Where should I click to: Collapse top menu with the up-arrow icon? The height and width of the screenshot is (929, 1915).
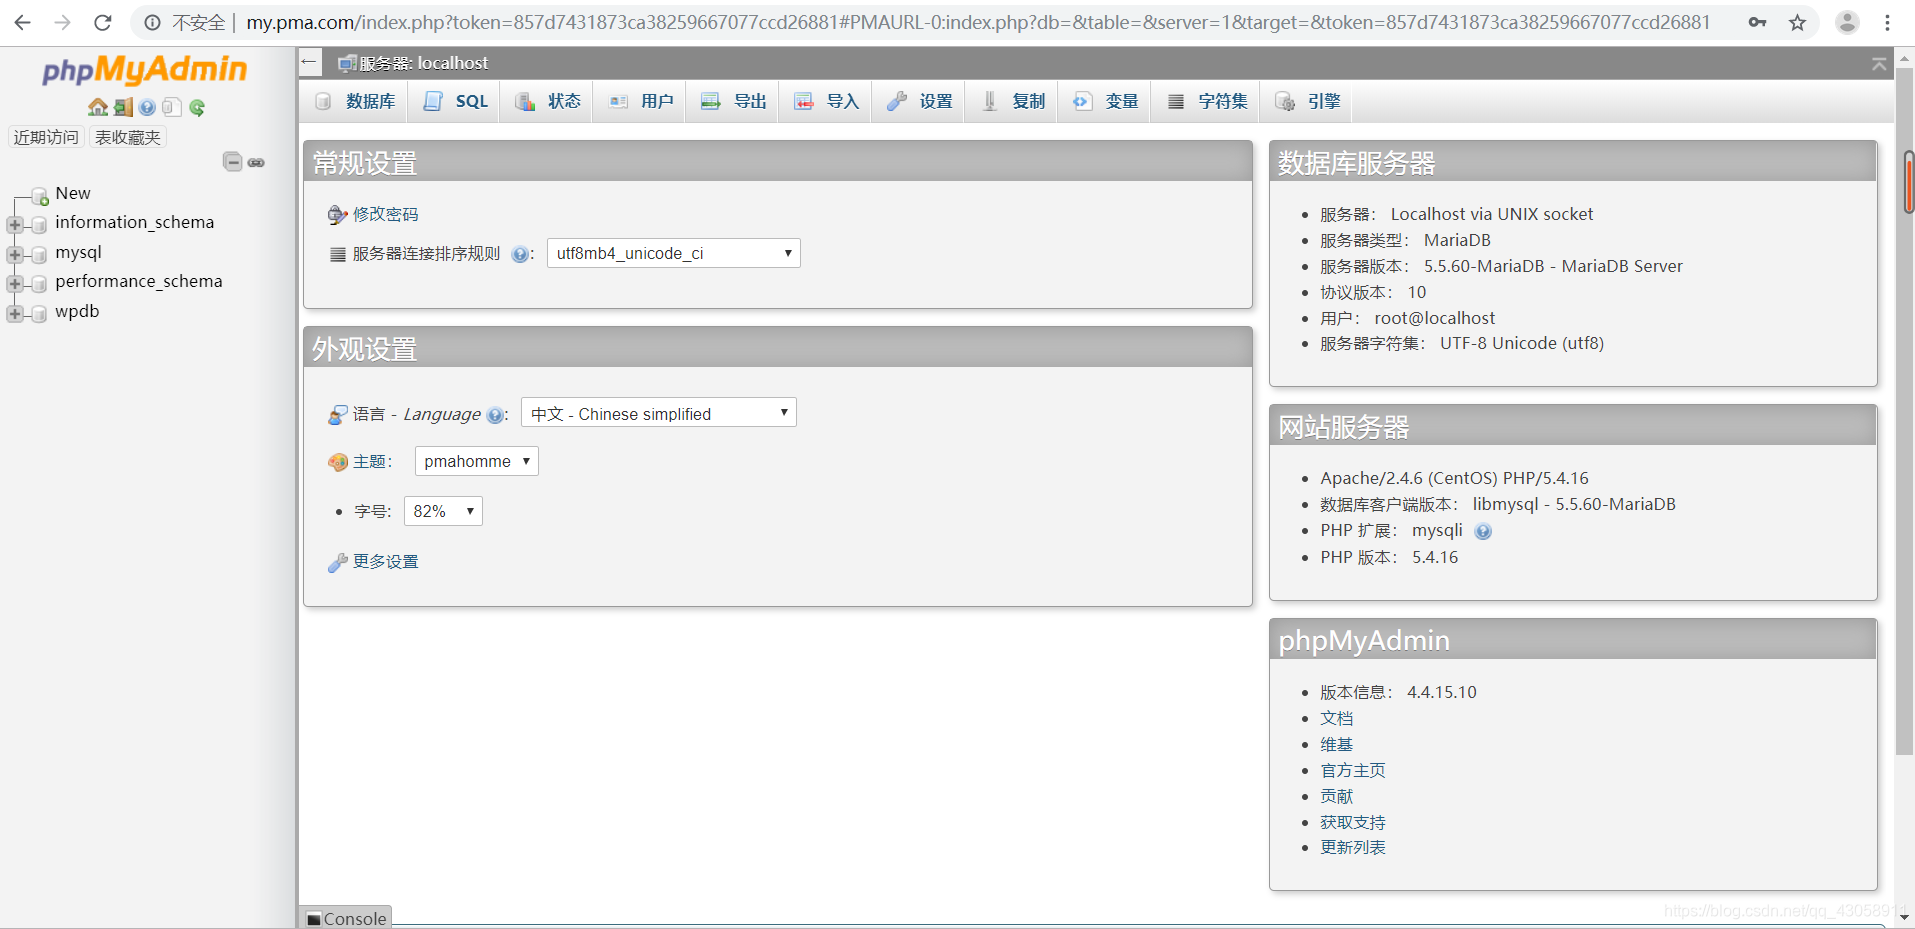coord(1879,64)
